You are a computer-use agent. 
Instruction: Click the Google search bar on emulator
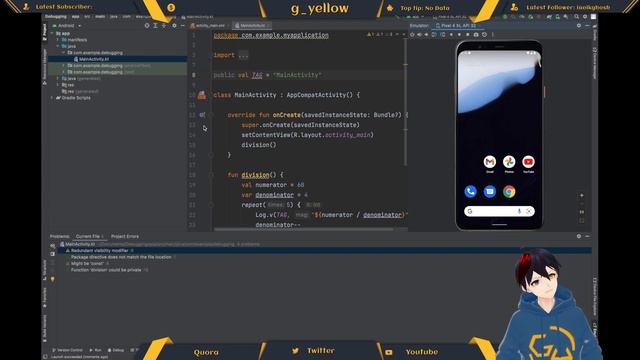(x=499, y=211)
